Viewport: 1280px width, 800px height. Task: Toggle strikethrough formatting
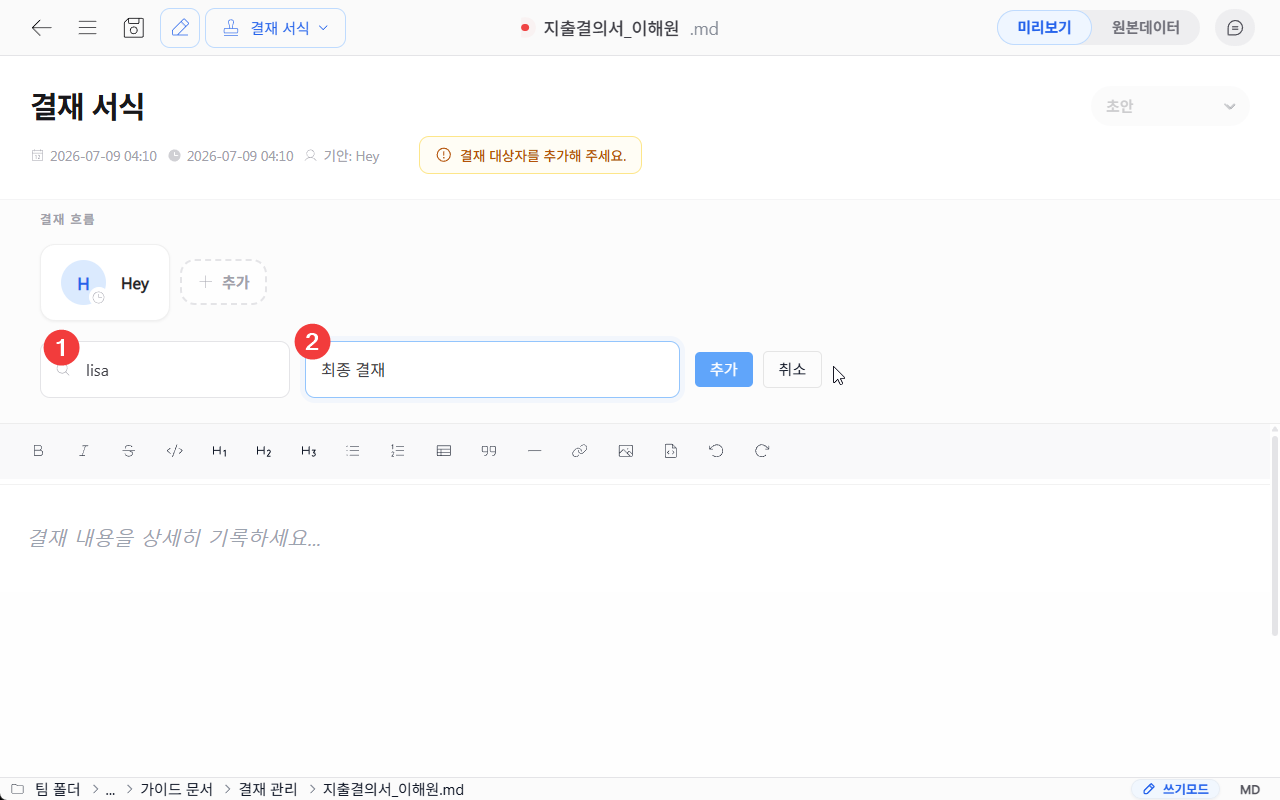pyautogui.click(x=129, y=451)
